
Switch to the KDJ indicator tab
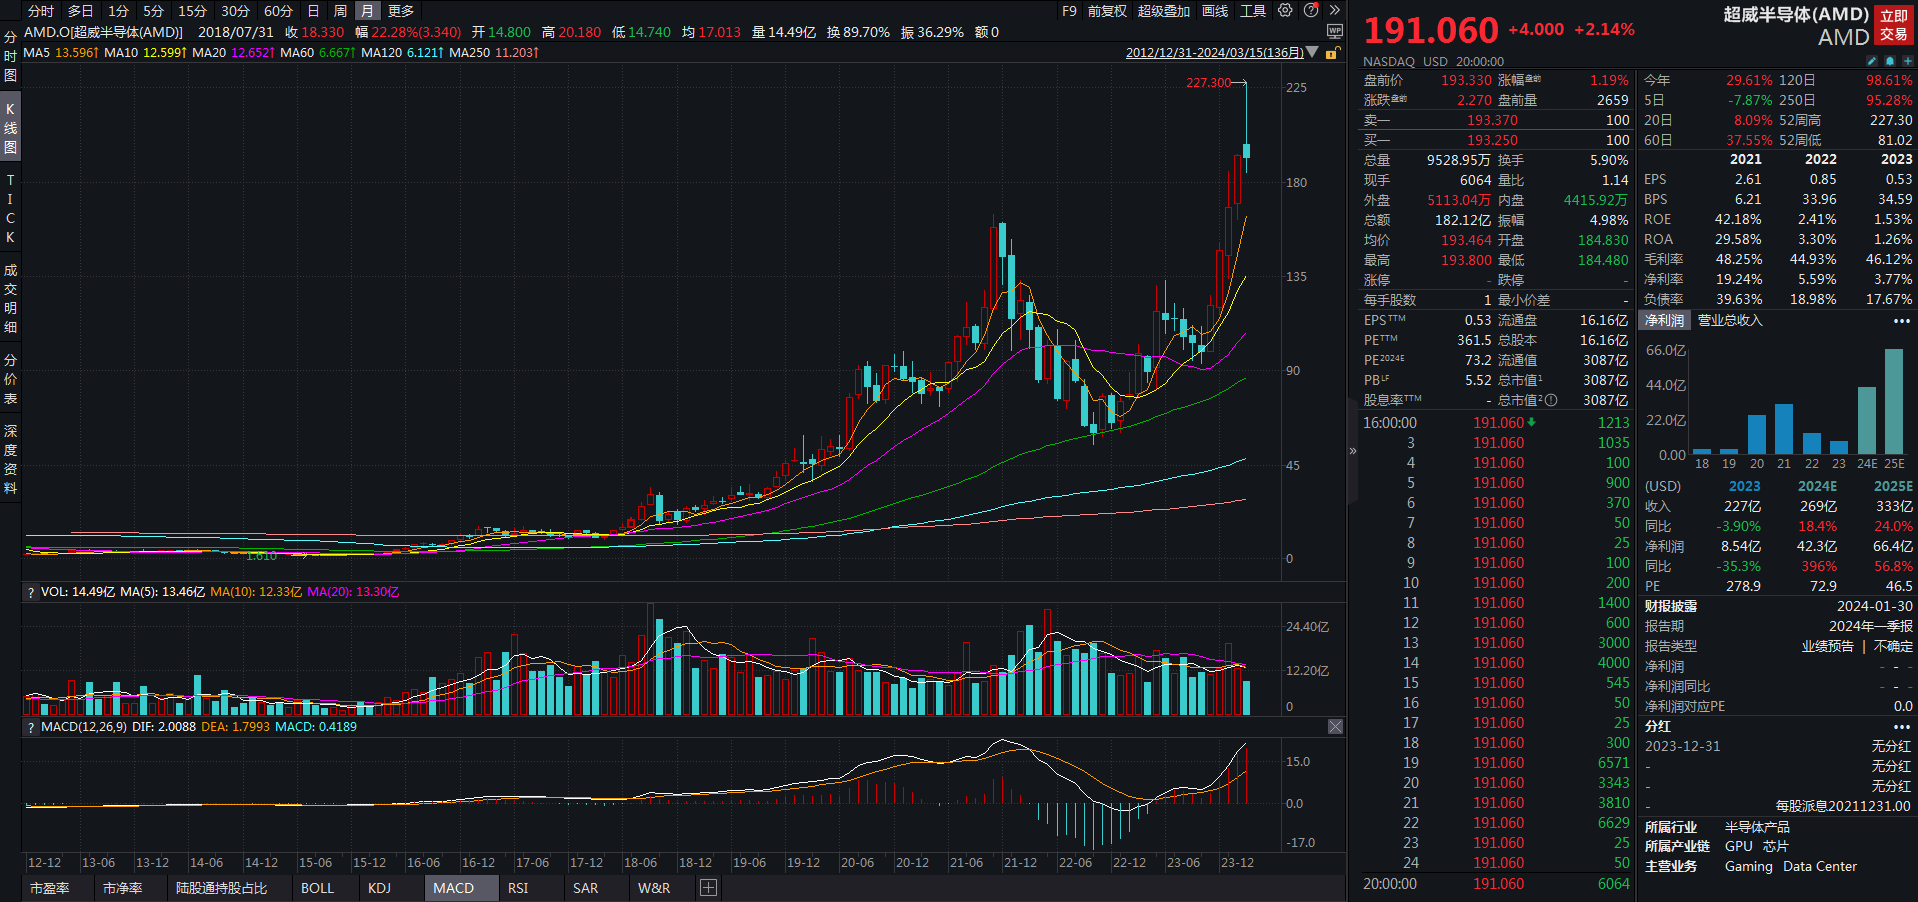[378, 888]
